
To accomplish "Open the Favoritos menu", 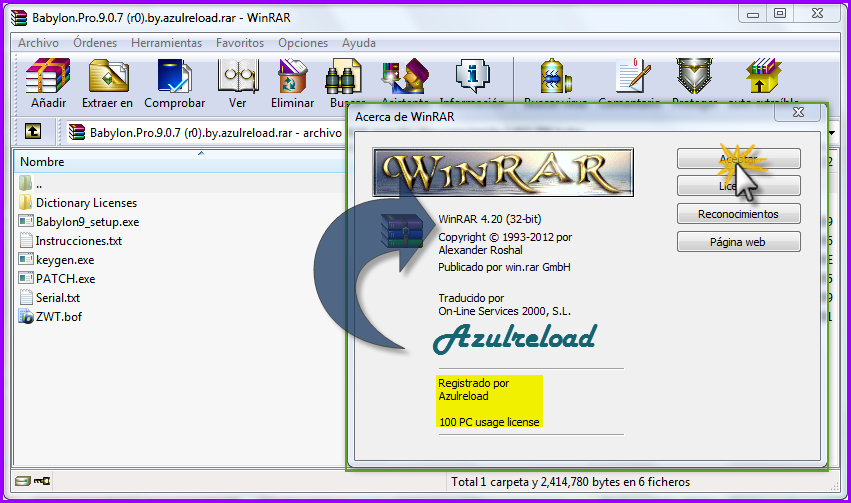I will (240, 43).
